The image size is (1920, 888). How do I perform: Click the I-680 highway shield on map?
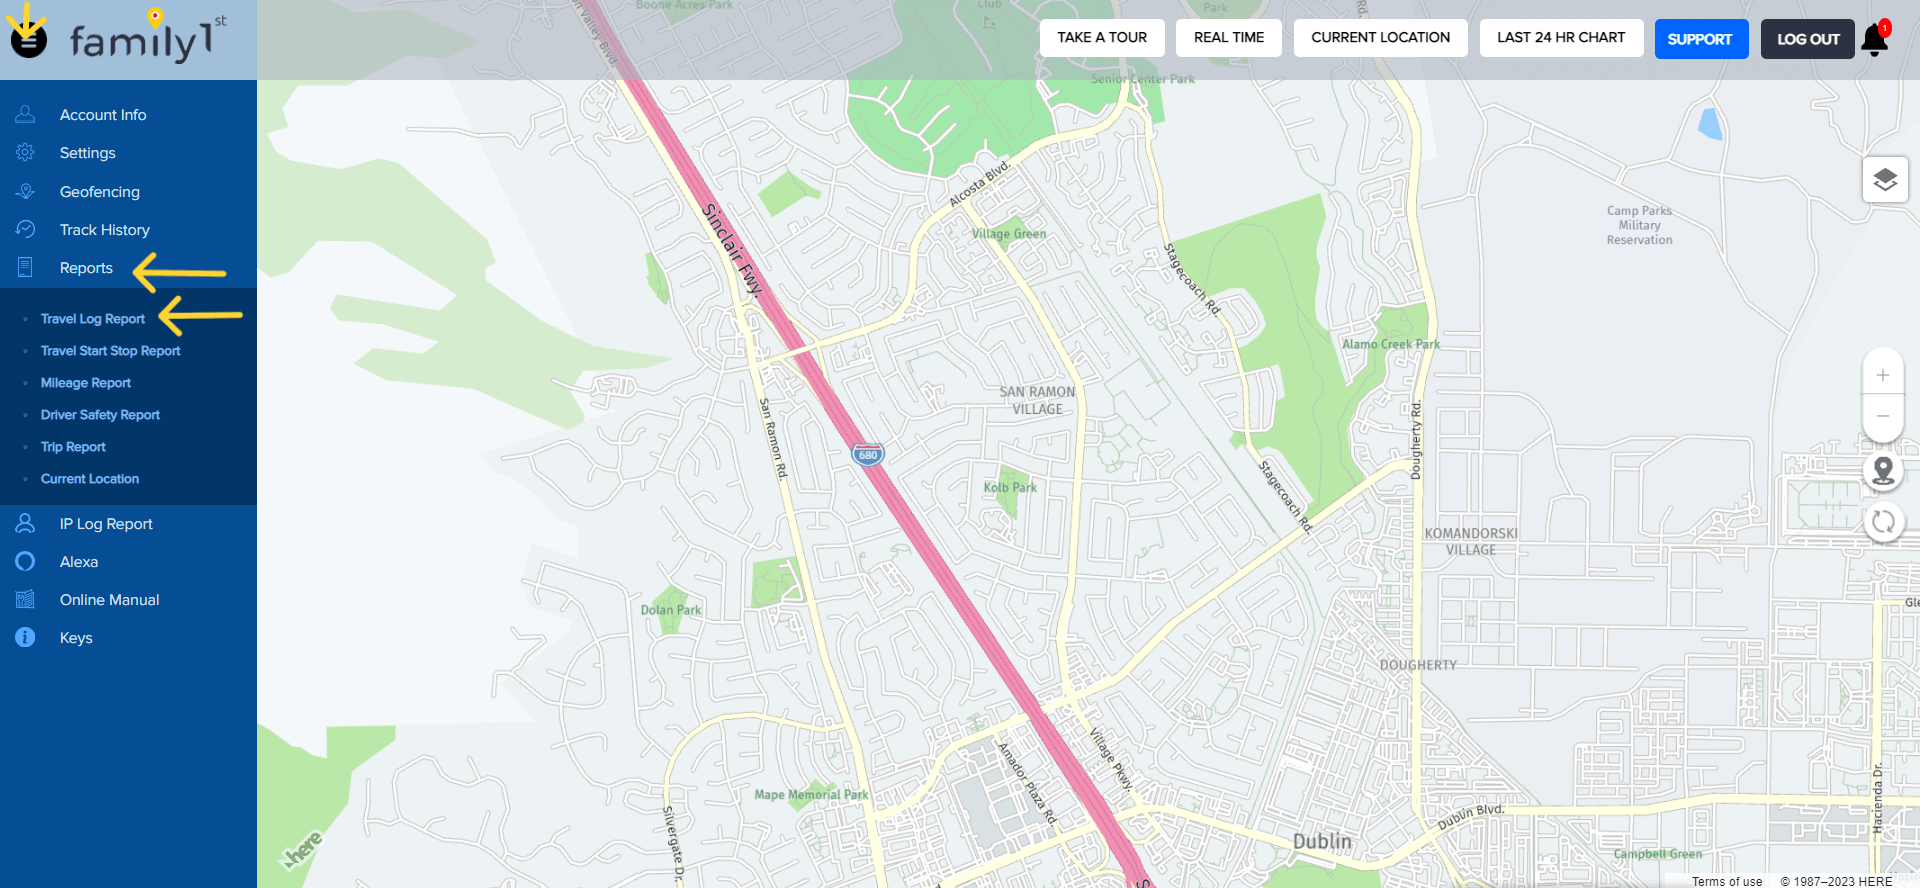click(868, 455)
